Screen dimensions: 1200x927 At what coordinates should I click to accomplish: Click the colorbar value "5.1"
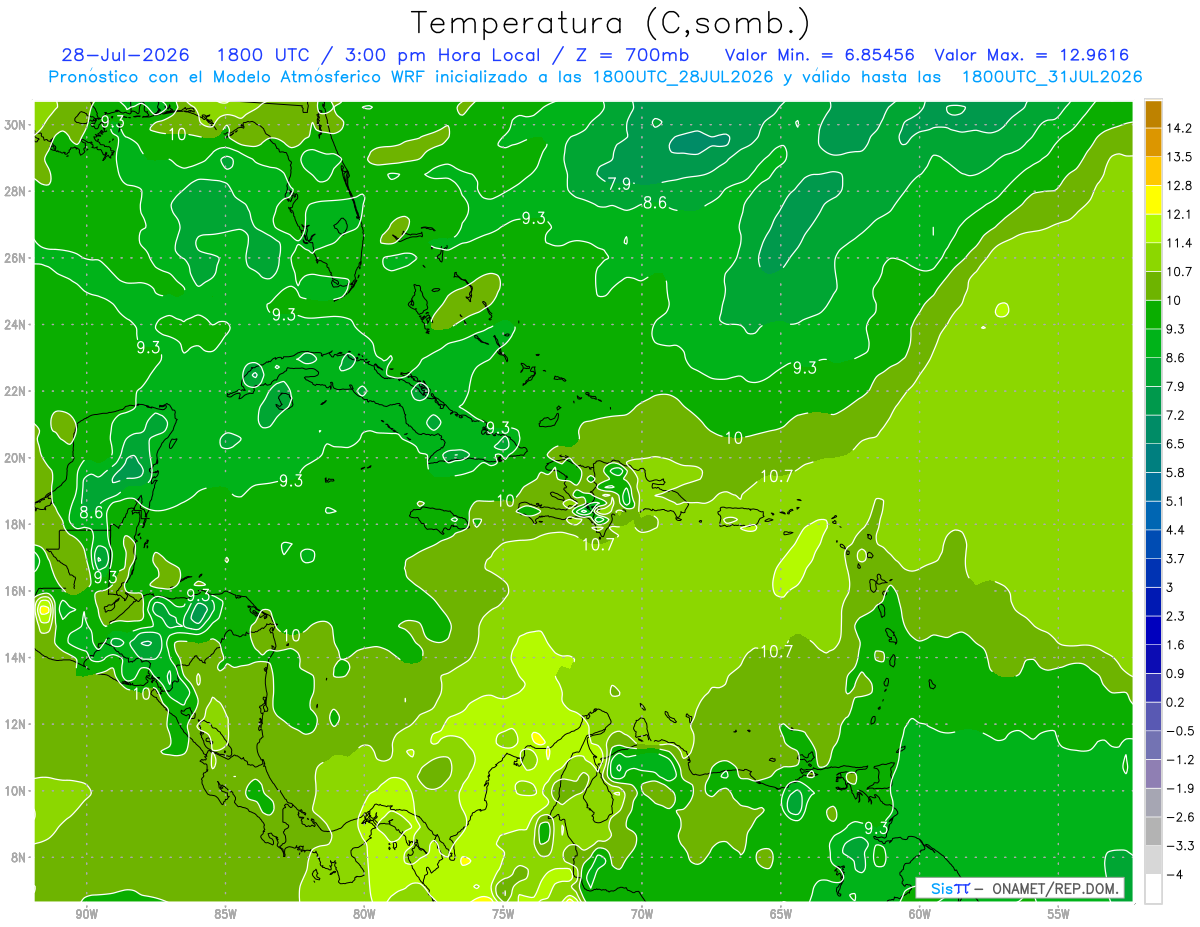(x=1176, y=501)
